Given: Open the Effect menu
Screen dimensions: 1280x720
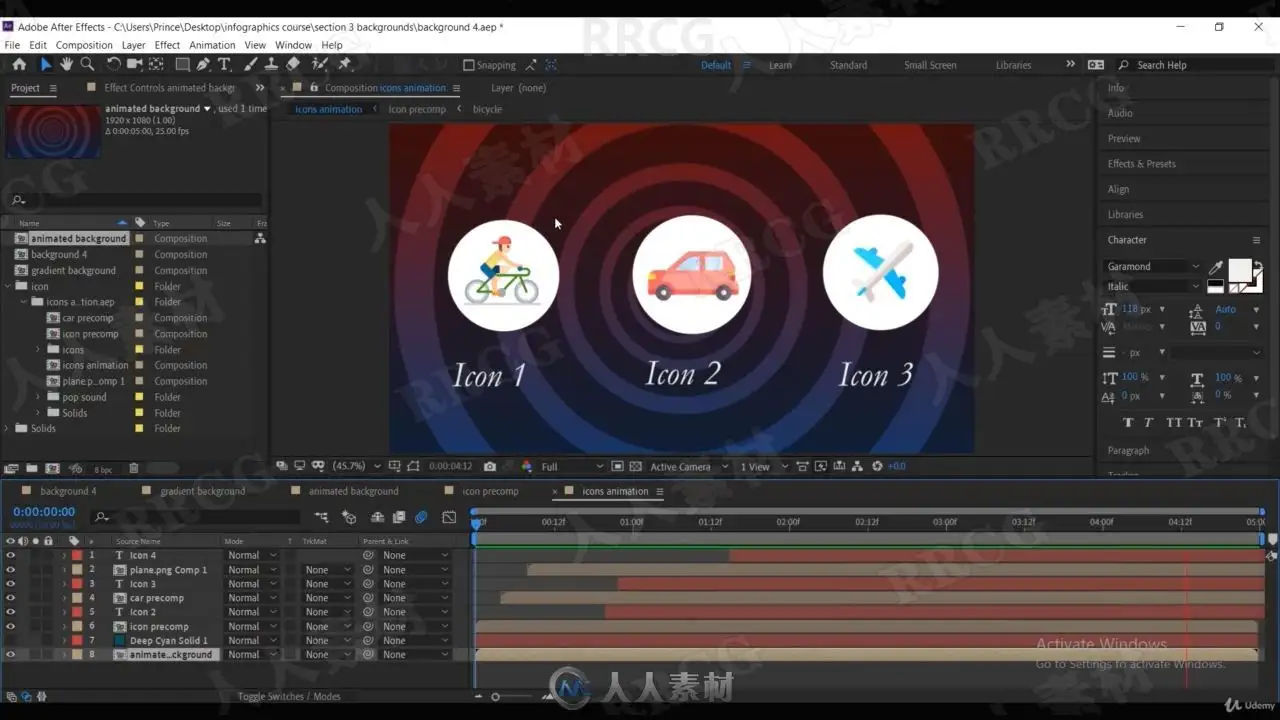Looking at the screenshot, I should [x=167, y=45].
